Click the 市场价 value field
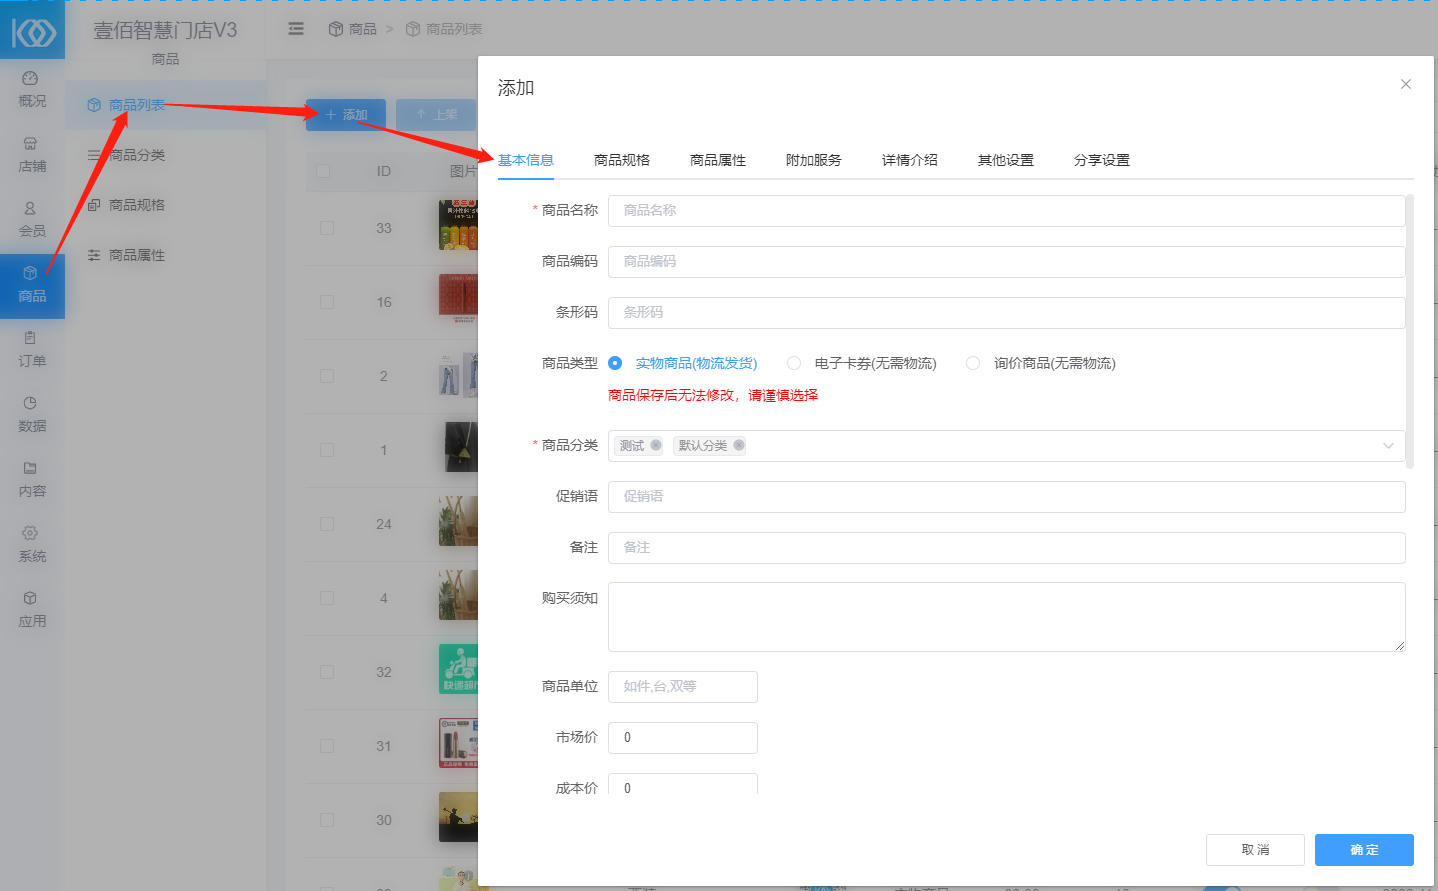1438x891 pixels. 683,738
